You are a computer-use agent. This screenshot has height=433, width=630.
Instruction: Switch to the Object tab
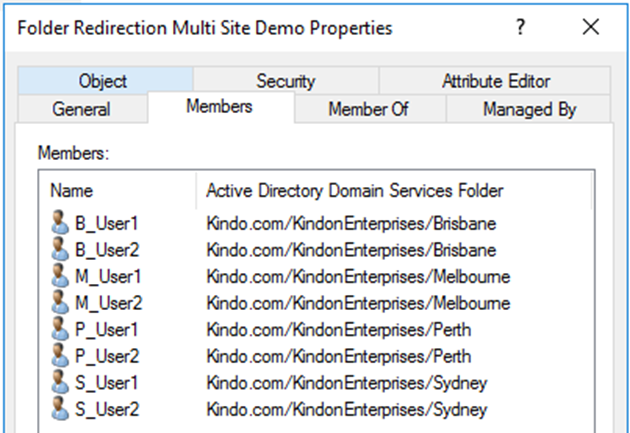pos(105,81)
